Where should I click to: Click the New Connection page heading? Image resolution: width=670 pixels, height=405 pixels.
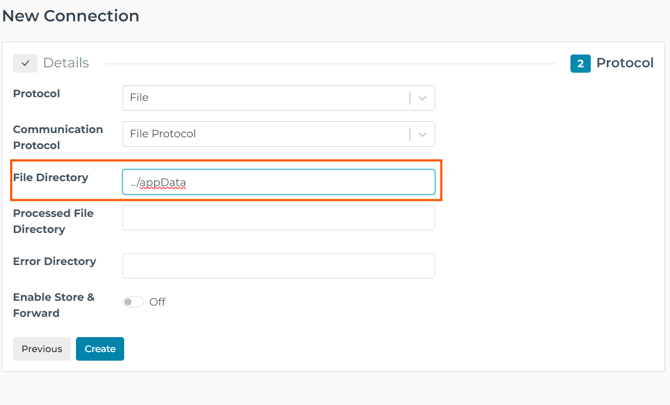[71, 16]
